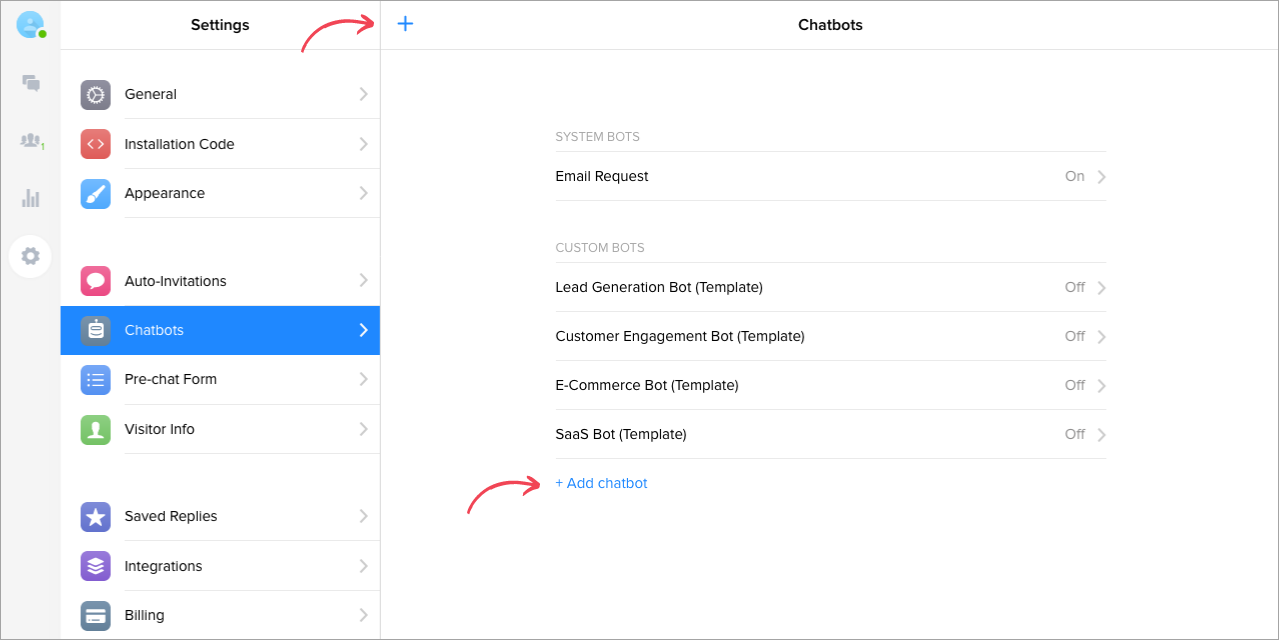This screenshot has width=1279, height=640.
Task: Click the settings gear in left rail
Action: click(x=31, y=256)
